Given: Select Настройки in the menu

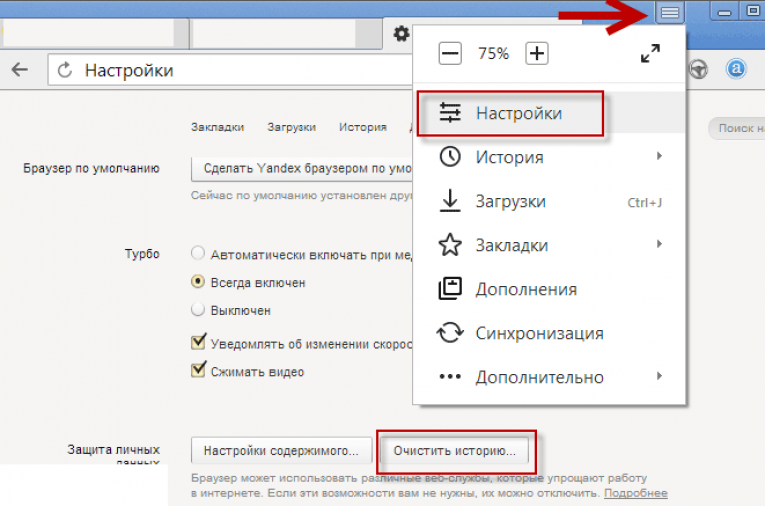Looking at the screenshot, I should 519,114.
